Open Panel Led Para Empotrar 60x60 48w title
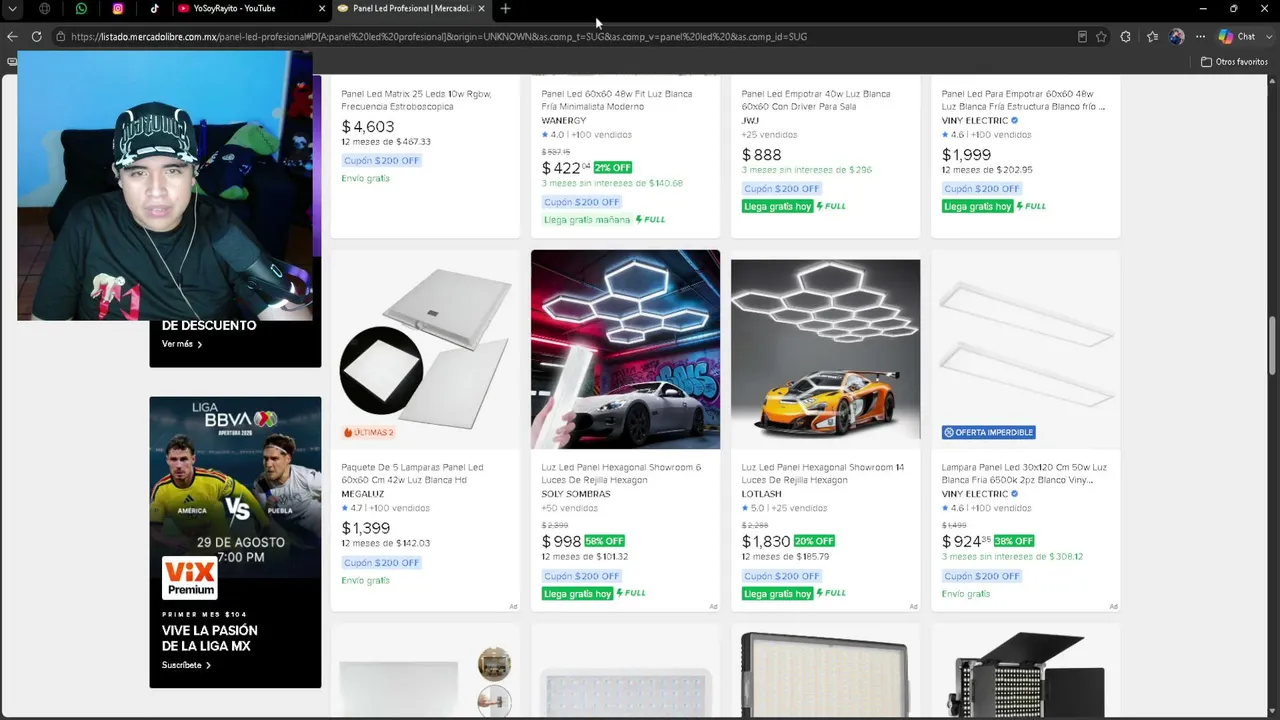This screenshot has height=720, width=1280. pyautogui.click(x=1023, y=100)
